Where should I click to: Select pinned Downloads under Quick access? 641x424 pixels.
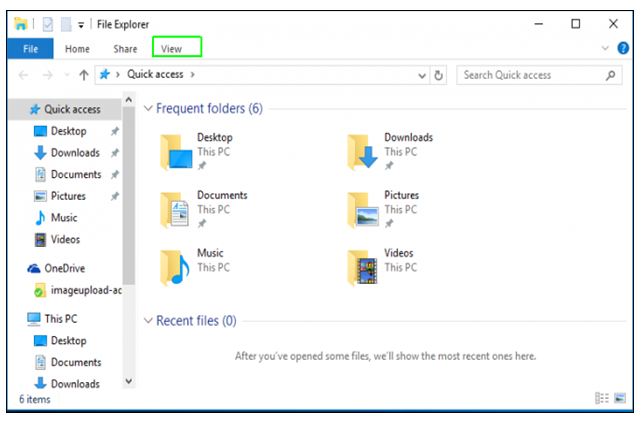(x=75, y=153)
